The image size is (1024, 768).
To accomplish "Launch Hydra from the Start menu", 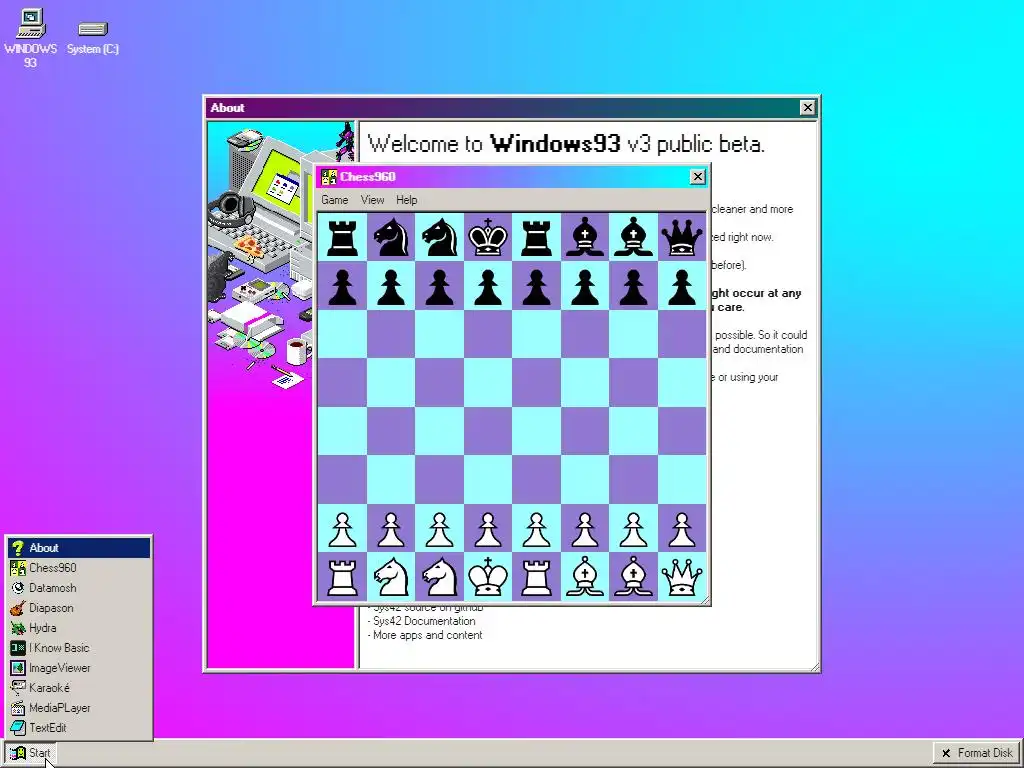I will coord(79,628).
